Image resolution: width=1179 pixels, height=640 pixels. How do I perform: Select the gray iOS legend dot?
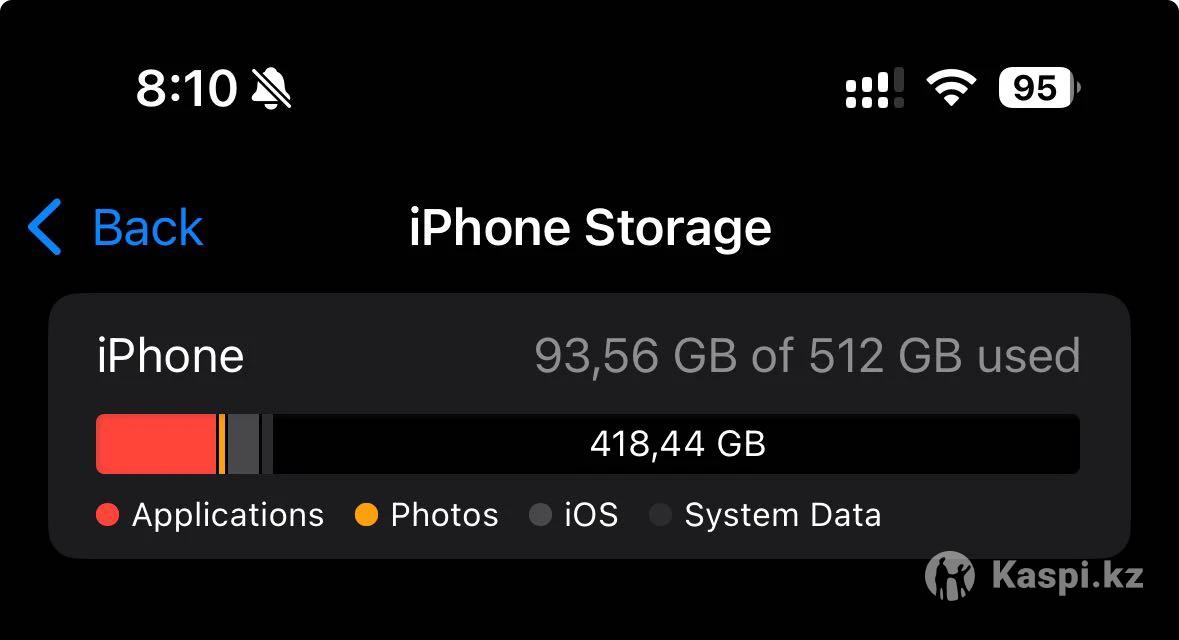pyautogui.click(x=541, y=515)
